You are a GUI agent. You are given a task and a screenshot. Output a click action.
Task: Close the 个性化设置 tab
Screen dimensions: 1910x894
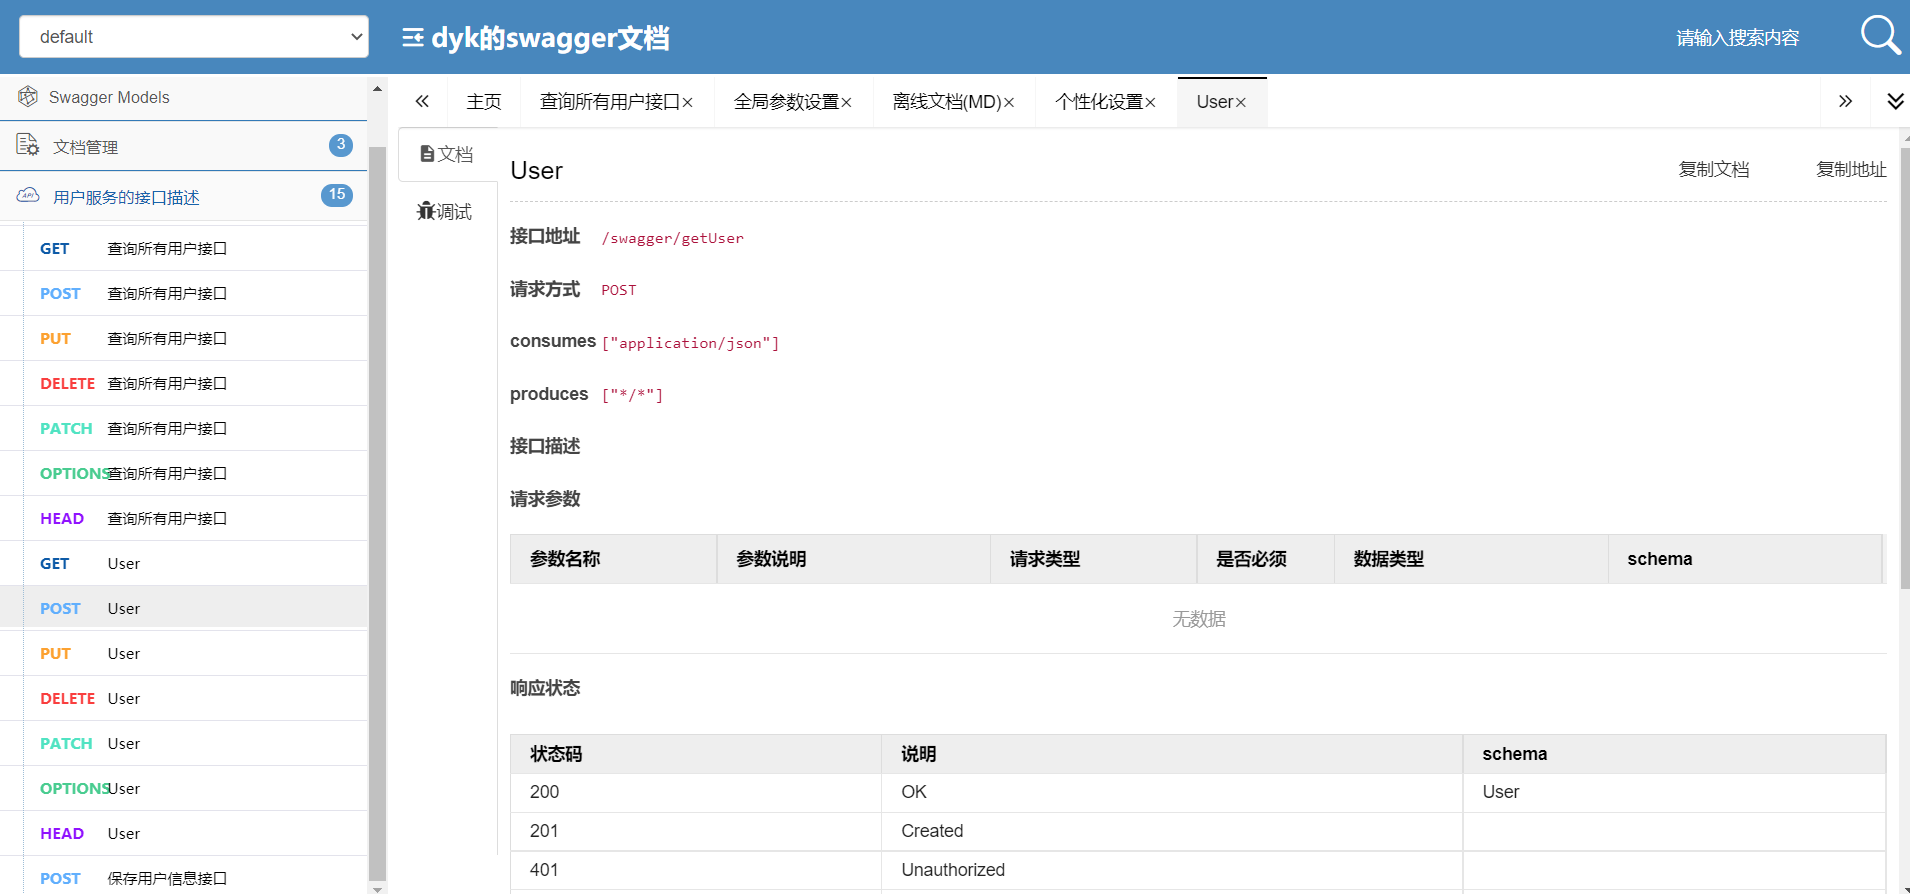pos(1151,102)
